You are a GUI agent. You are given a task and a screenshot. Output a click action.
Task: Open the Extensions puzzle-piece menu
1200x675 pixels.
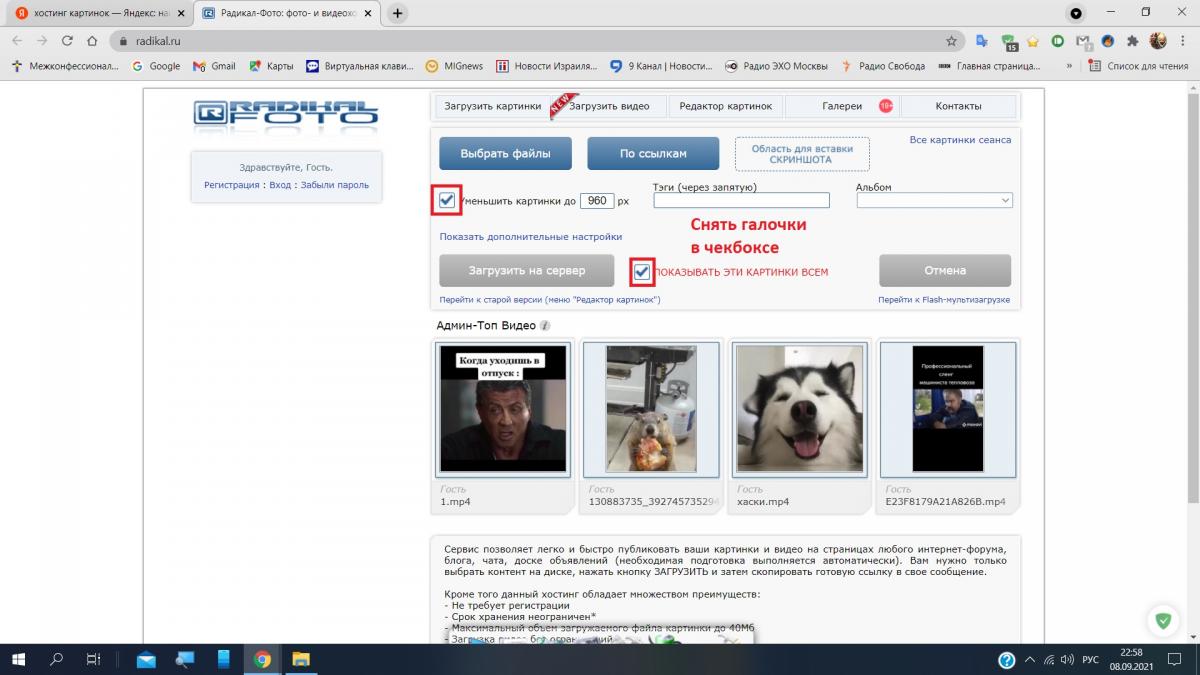coord(1133,41)
